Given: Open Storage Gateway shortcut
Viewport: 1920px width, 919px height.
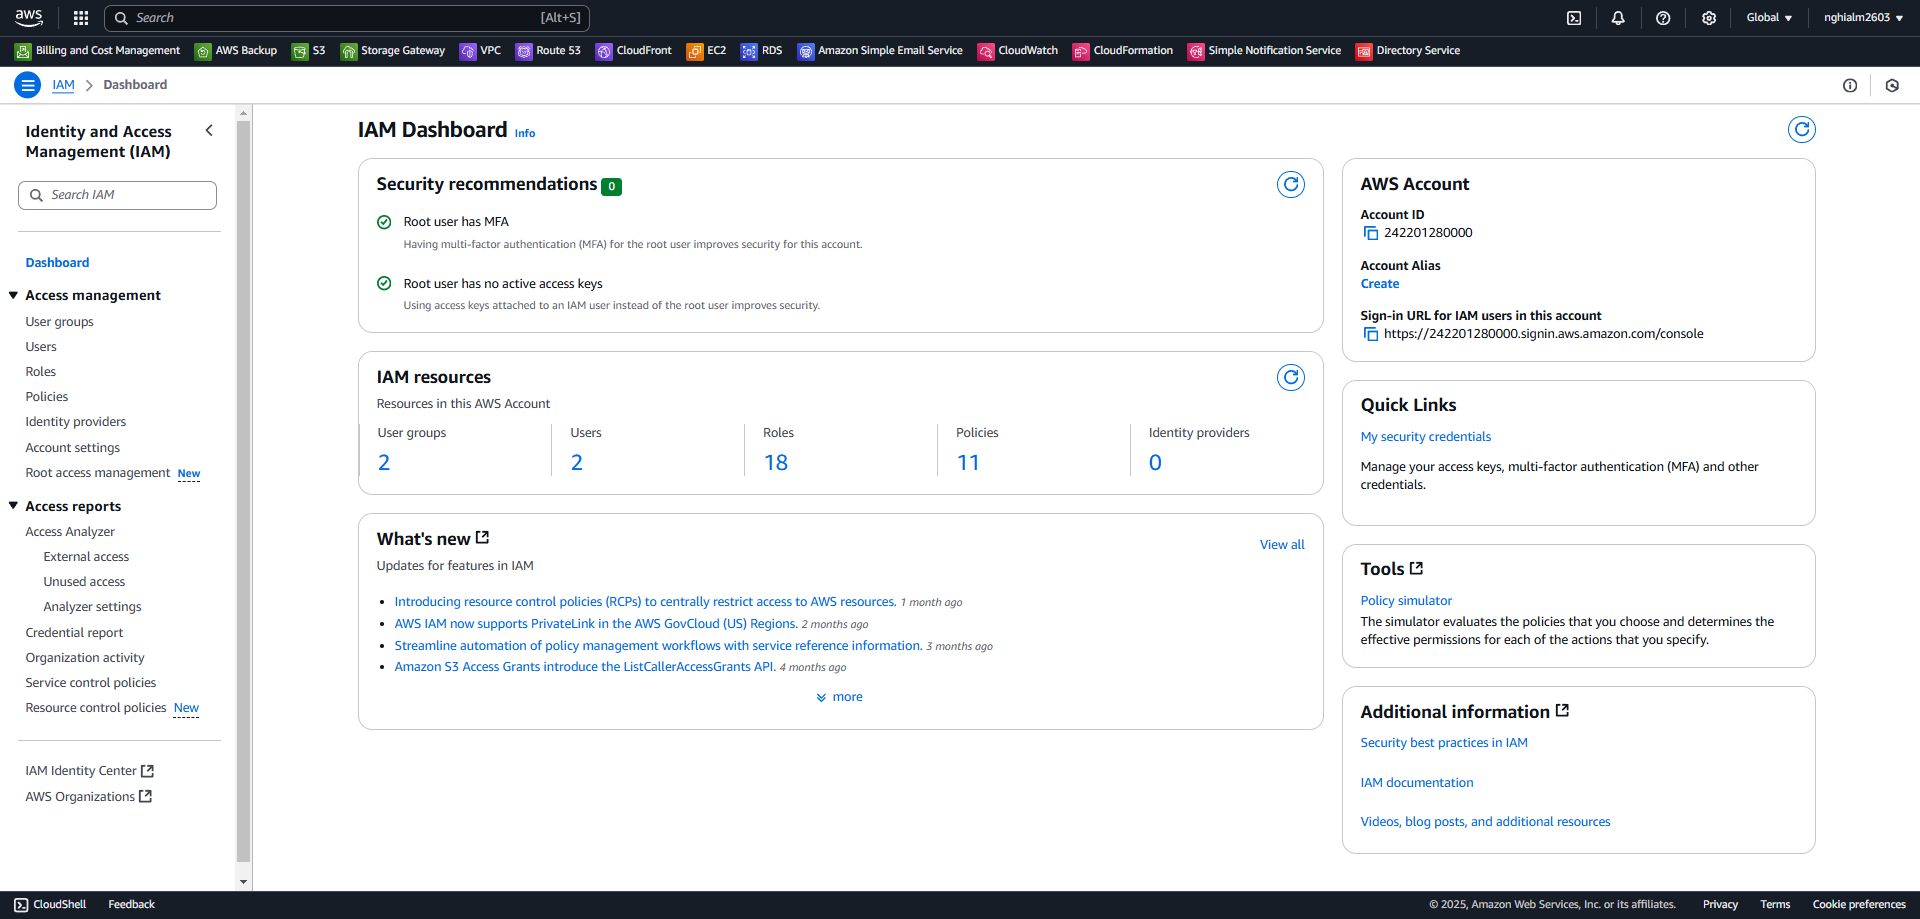Looking at the screenshot, I should [x=393, y=51].
